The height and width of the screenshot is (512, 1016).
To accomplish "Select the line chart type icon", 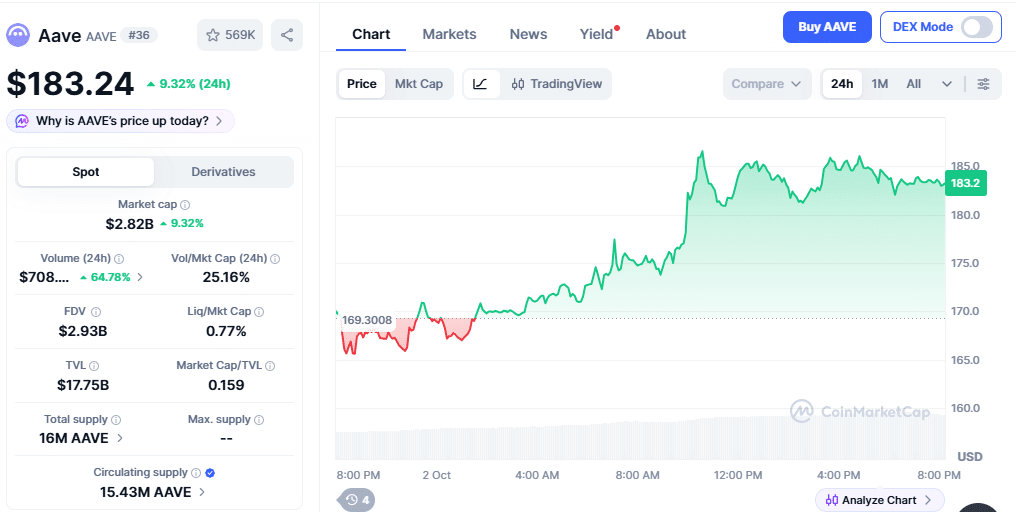I will coord(481,84).
